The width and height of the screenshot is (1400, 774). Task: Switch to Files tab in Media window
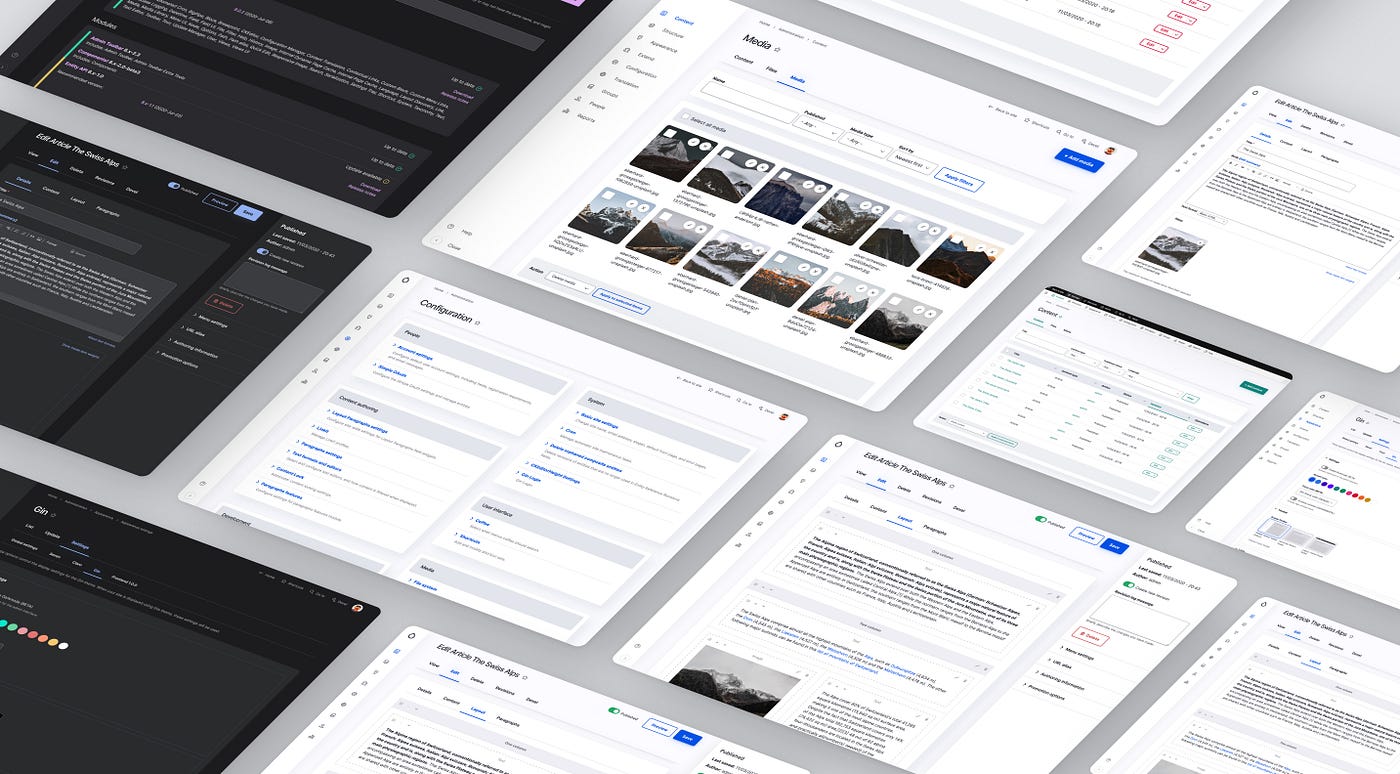click(x=771, y=70)
